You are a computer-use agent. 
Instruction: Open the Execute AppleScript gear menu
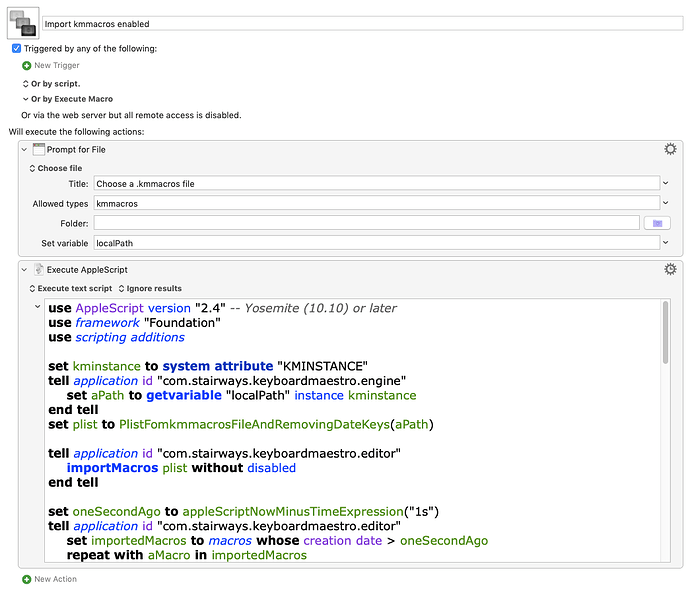670,269
